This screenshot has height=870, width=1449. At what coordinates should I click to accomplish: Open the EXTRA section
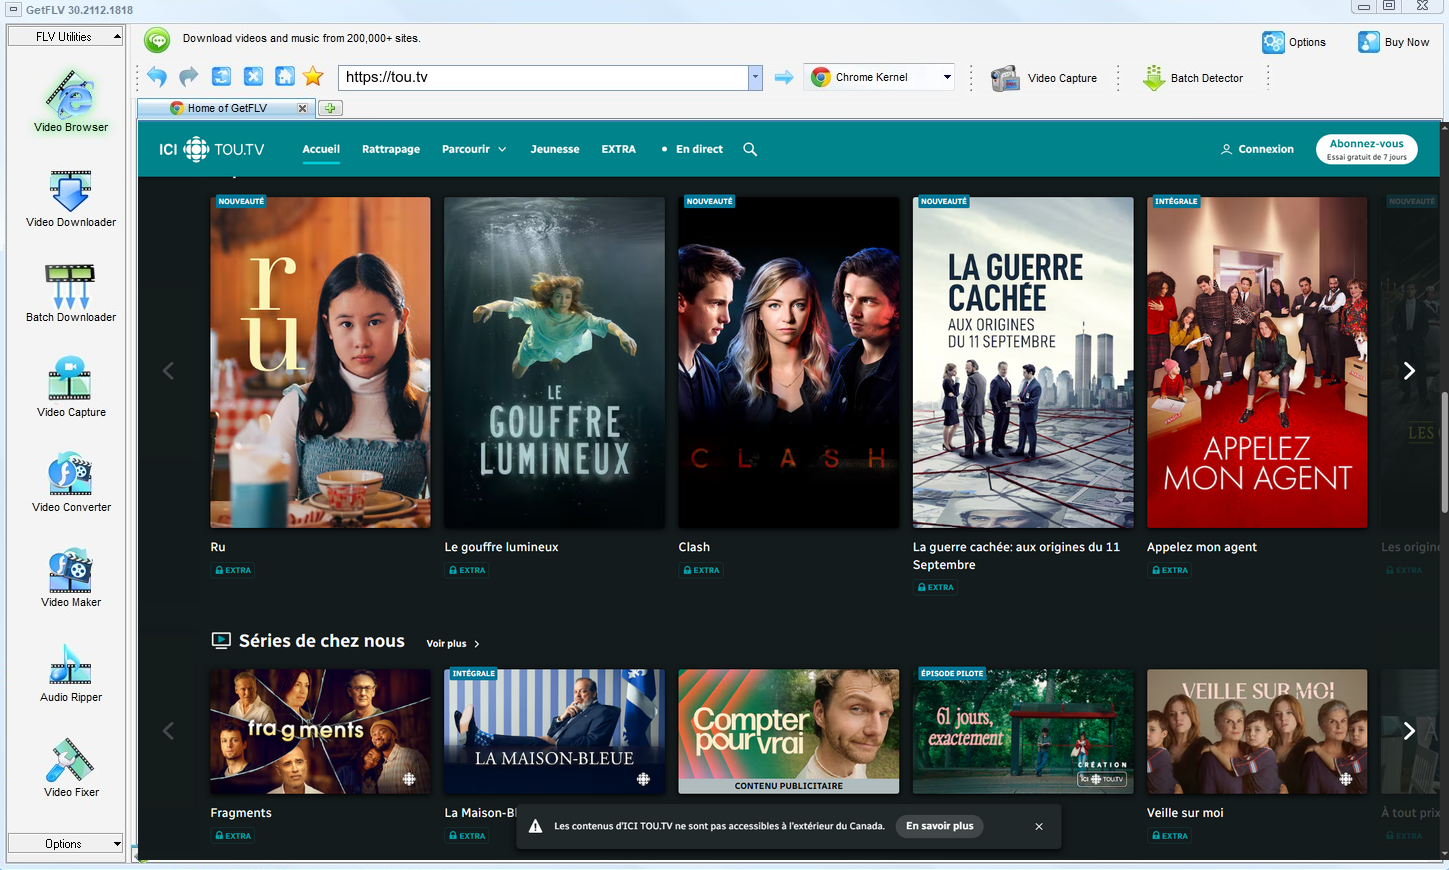[618, 149]
